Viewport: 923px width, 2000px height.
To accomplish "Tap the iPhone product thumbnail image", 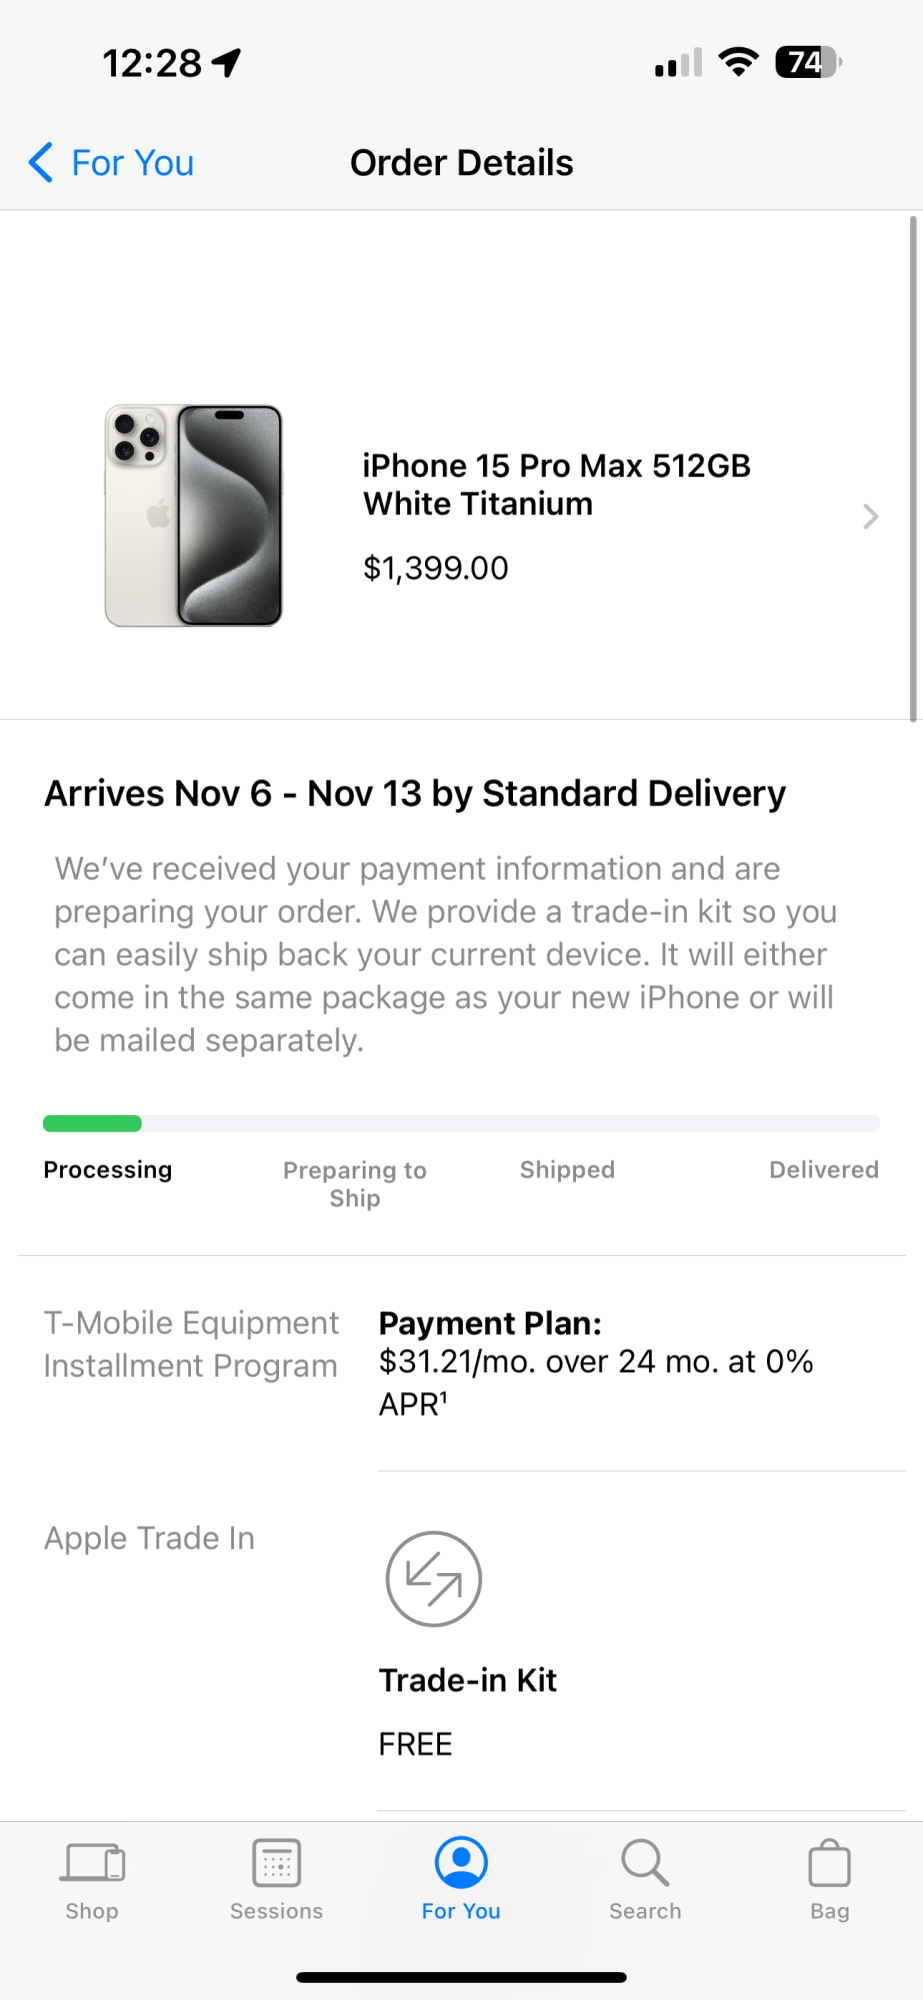I will [194, 516].
